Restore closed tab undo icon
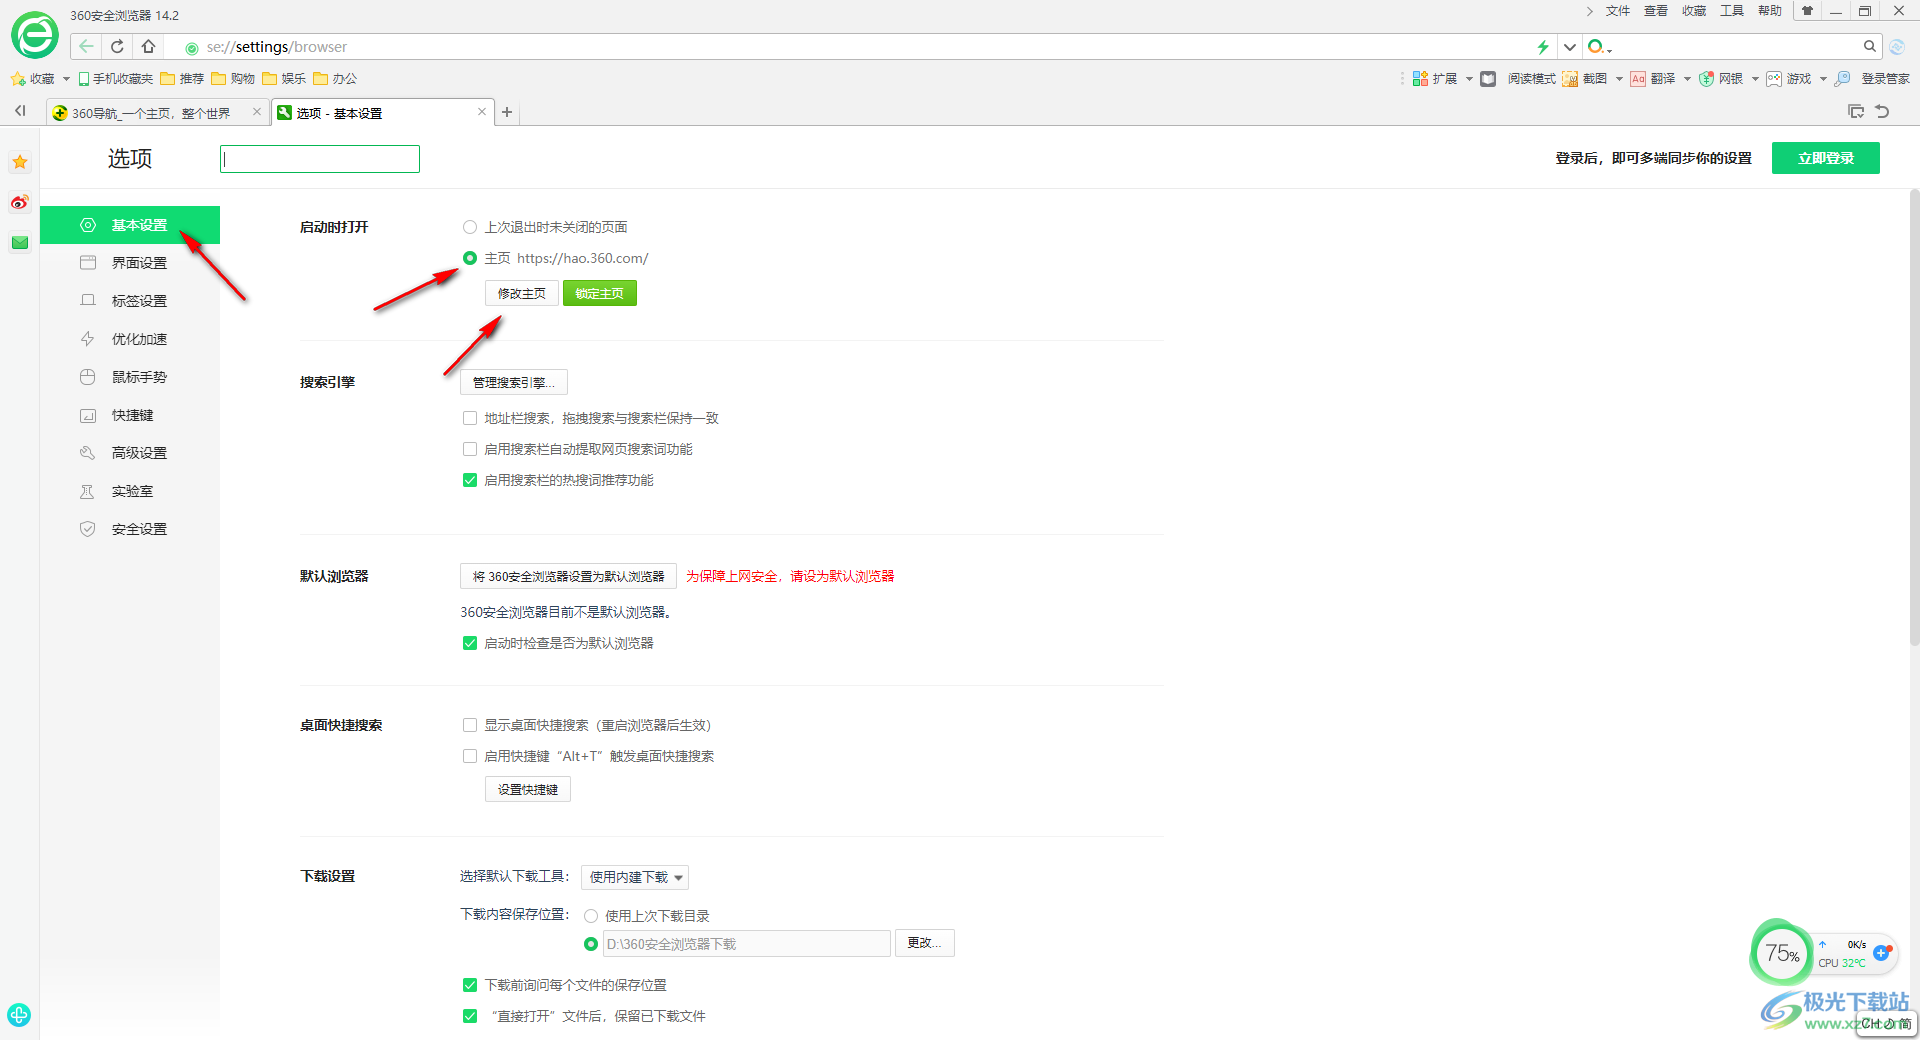Viewport: 1920px width, 1040px height. click(1882, 111)
